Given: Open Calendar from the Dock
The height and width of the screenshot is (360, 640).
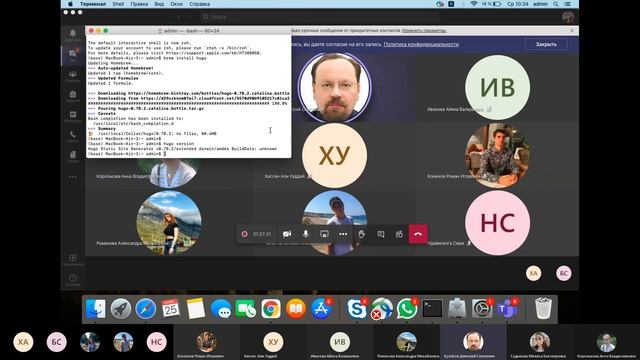Looking at the screenshot, I should [x=171, y=309].
